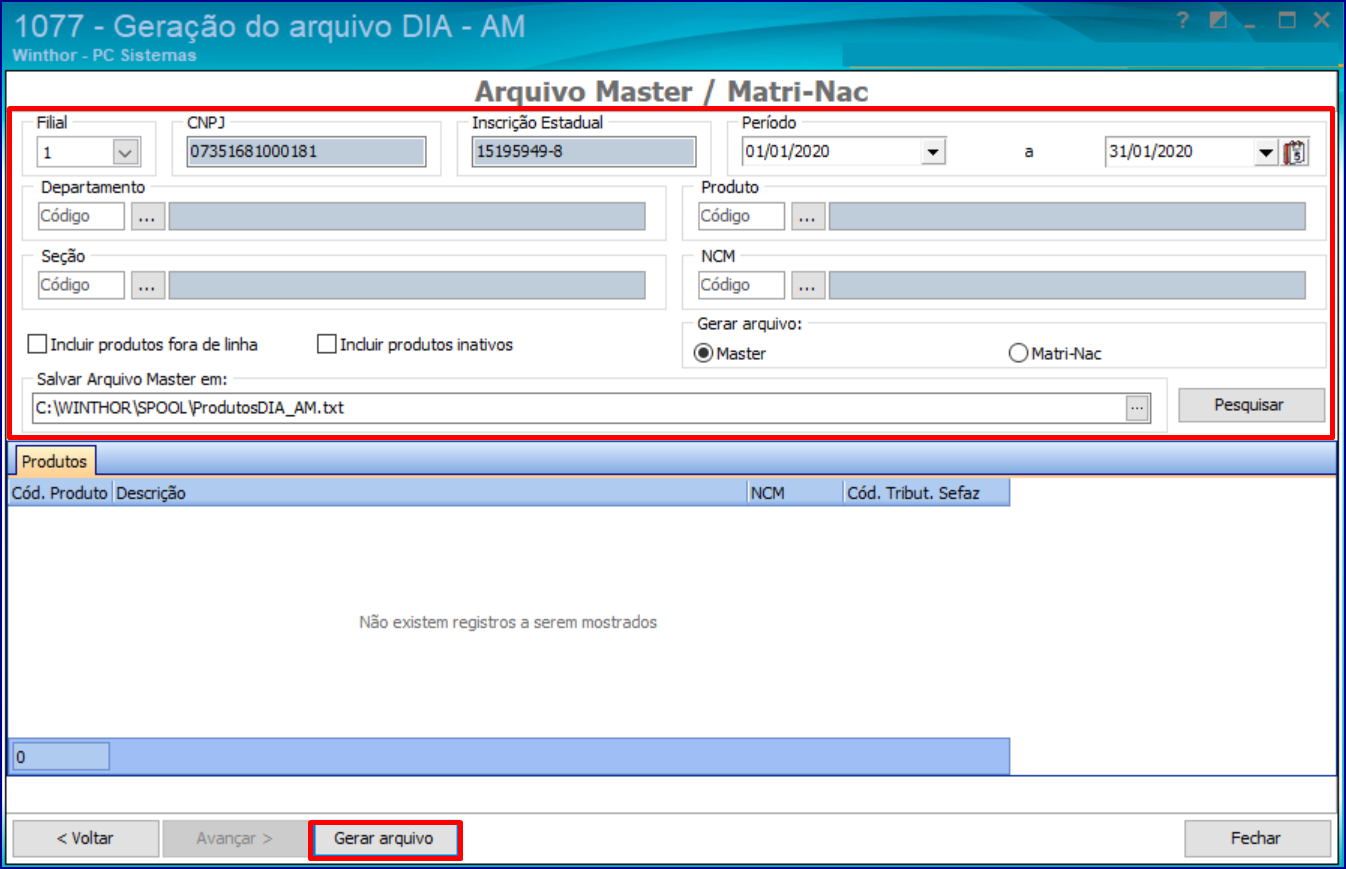Click the Seção Código input field
Image resolution: width=1346 pixels, height=869 pixels.
click(81, 285)
